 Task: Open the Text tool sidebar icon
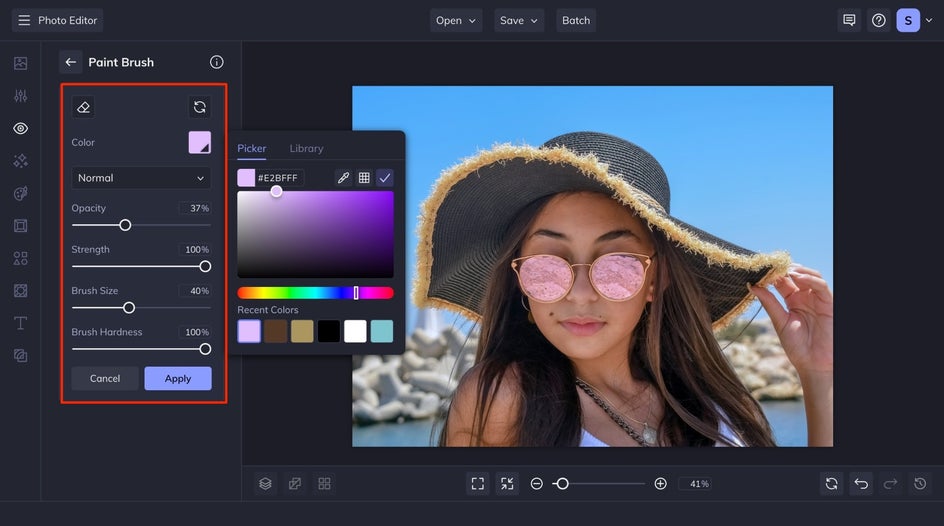pos(20,323)
